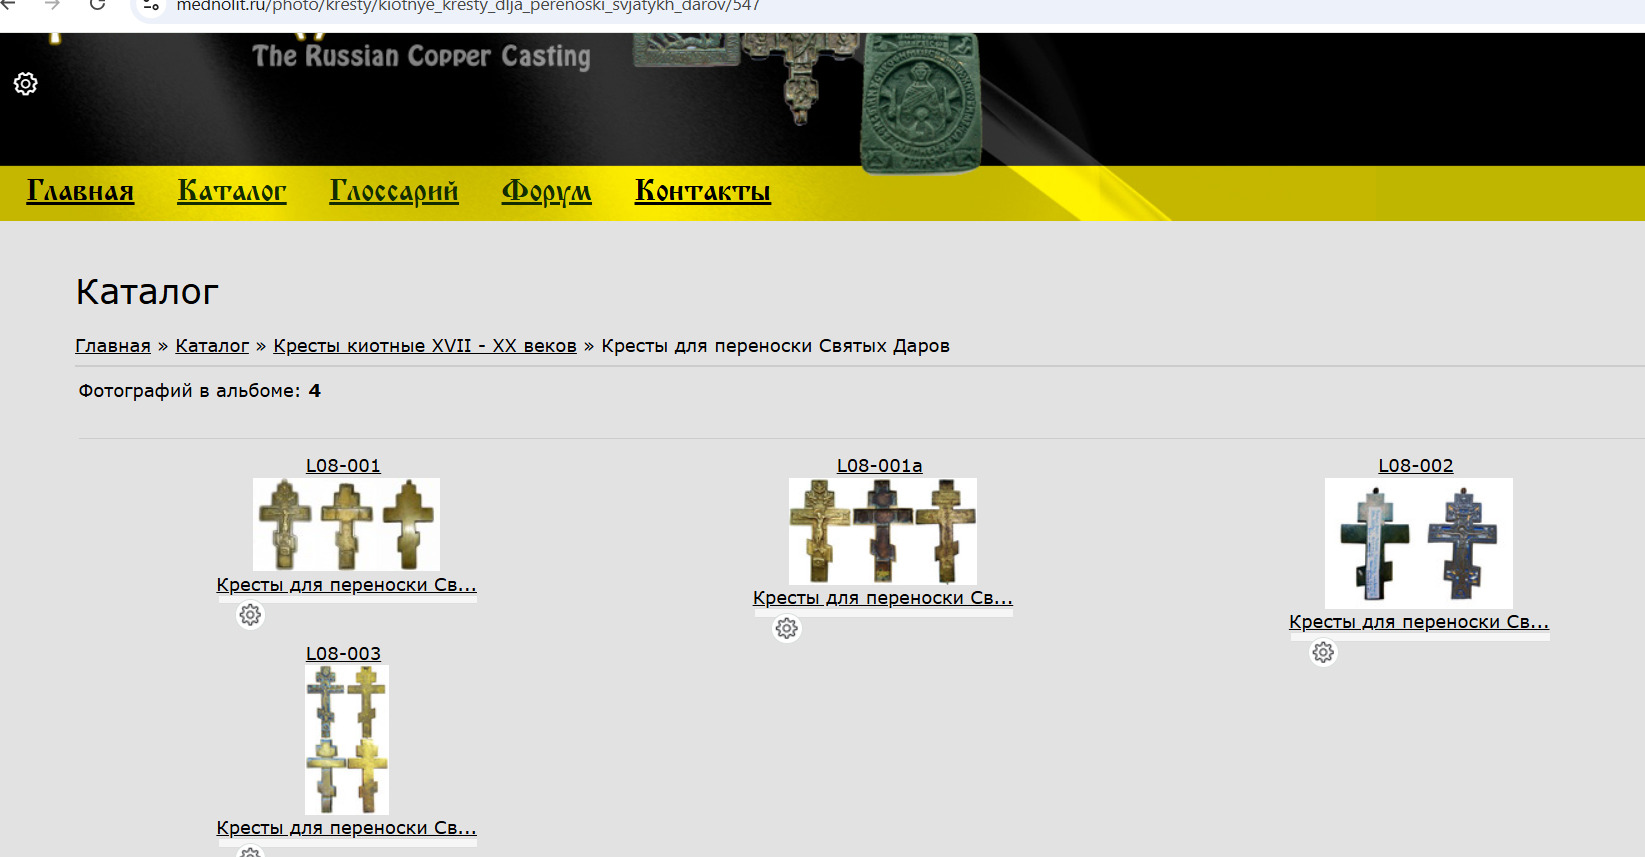The image size is (1645, 857).
Task: Open the L08-003 crosses thumbnail image
Action: (346, 739)
